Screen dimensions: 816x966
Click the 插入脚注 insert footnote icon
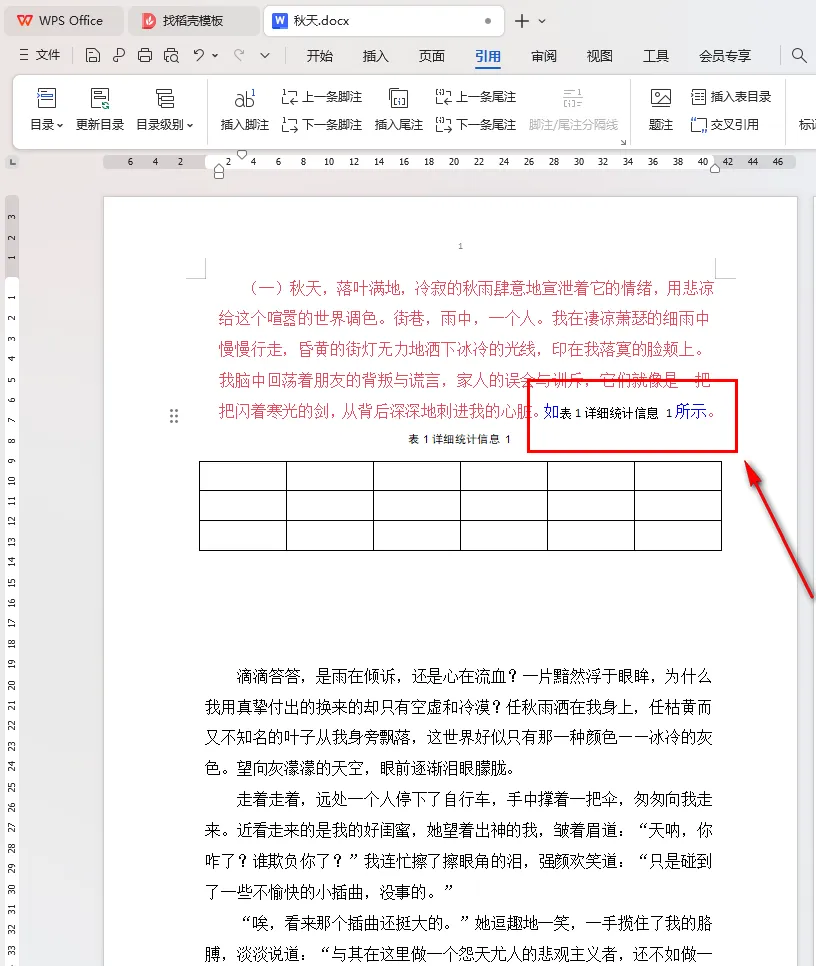coord(244,98)
